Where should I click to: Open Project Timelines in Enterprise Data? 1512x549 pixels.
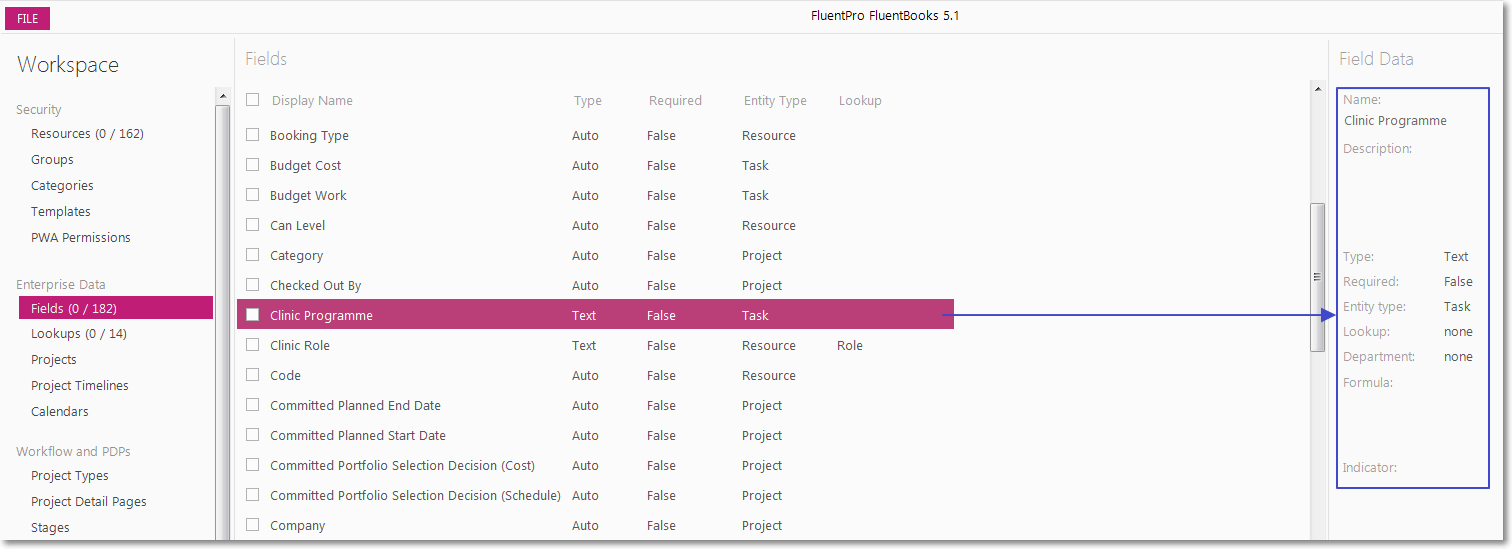pos(80,386)
